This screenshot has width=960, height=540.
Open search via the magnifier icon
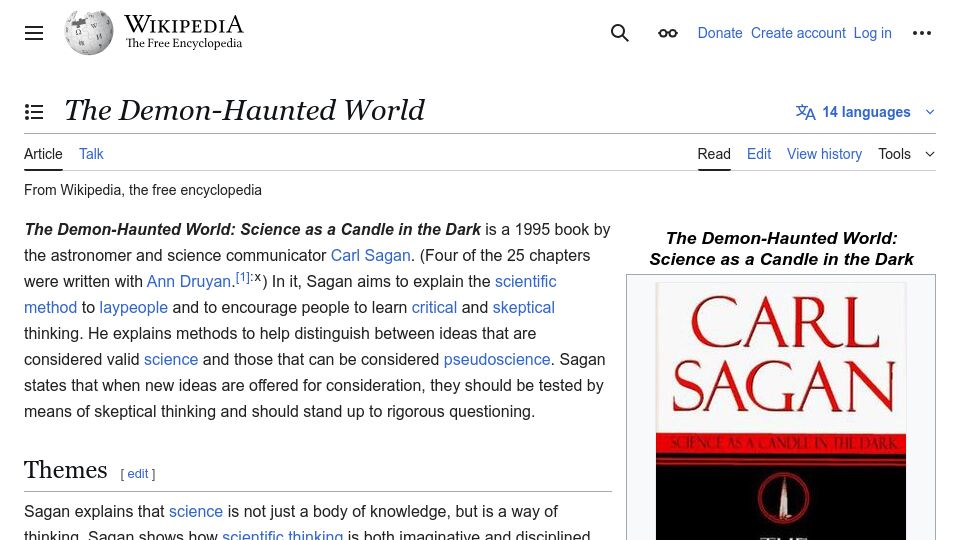(x=620, y=33)
